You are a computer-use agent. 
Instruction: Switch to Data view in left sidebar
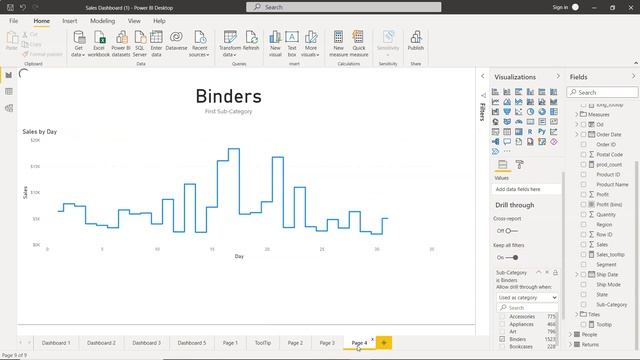coord(9,91)
